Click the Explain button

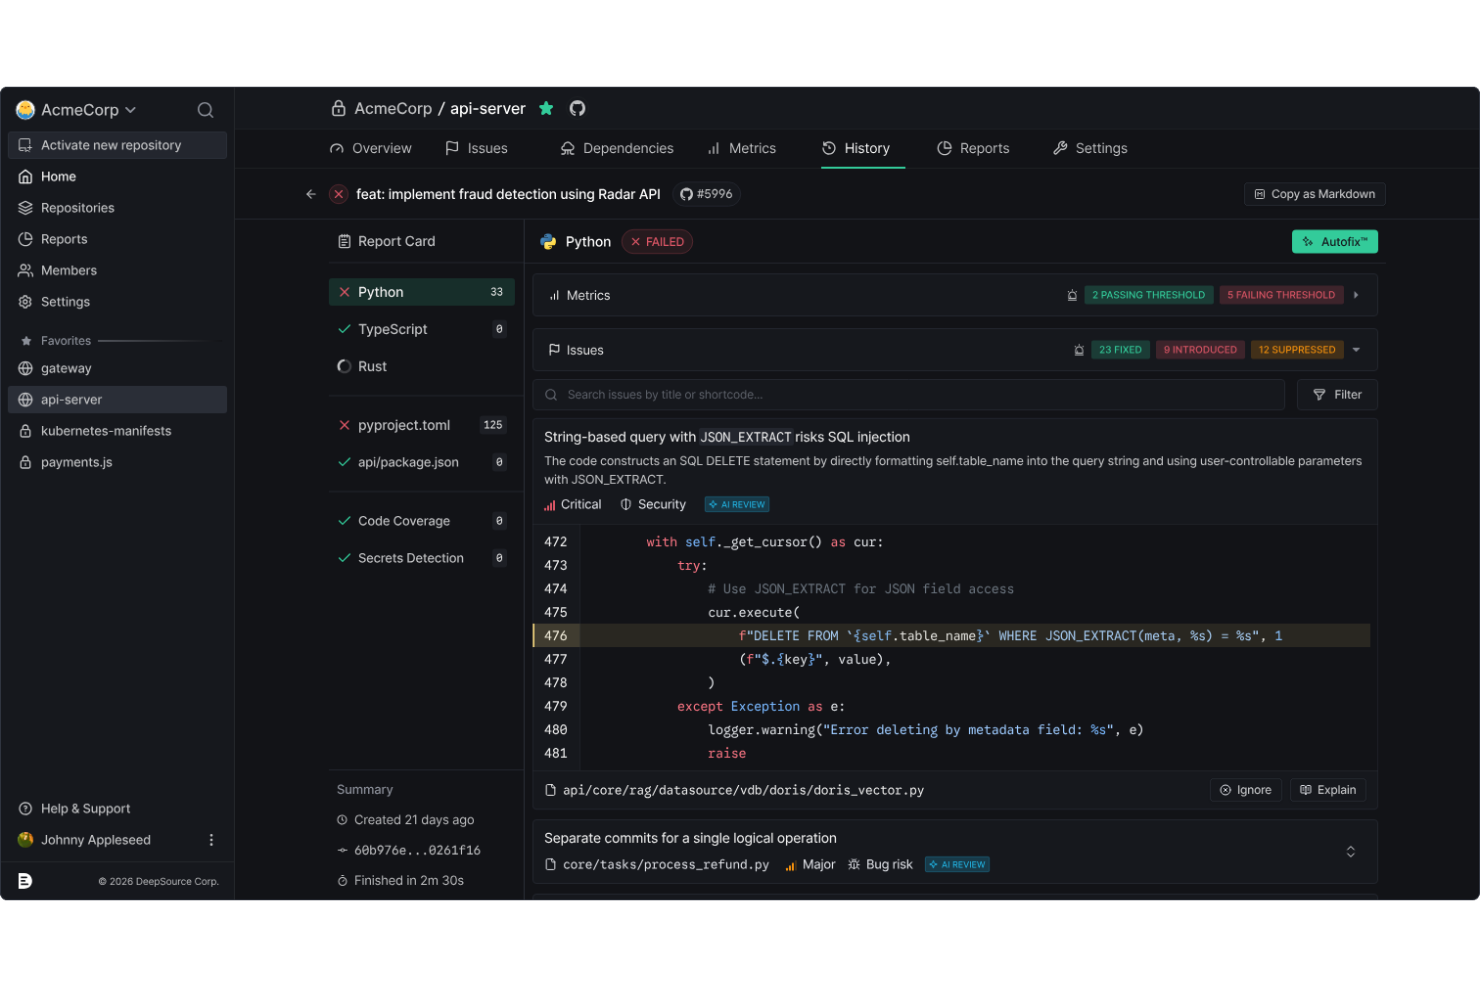pyautogui.click(x=1328, y=790)
